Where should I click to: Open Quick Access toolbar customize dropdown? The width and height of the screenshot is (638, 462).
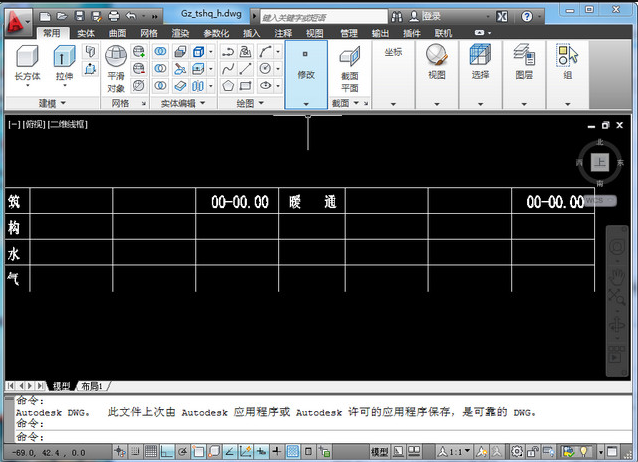[x=155, y=17]
